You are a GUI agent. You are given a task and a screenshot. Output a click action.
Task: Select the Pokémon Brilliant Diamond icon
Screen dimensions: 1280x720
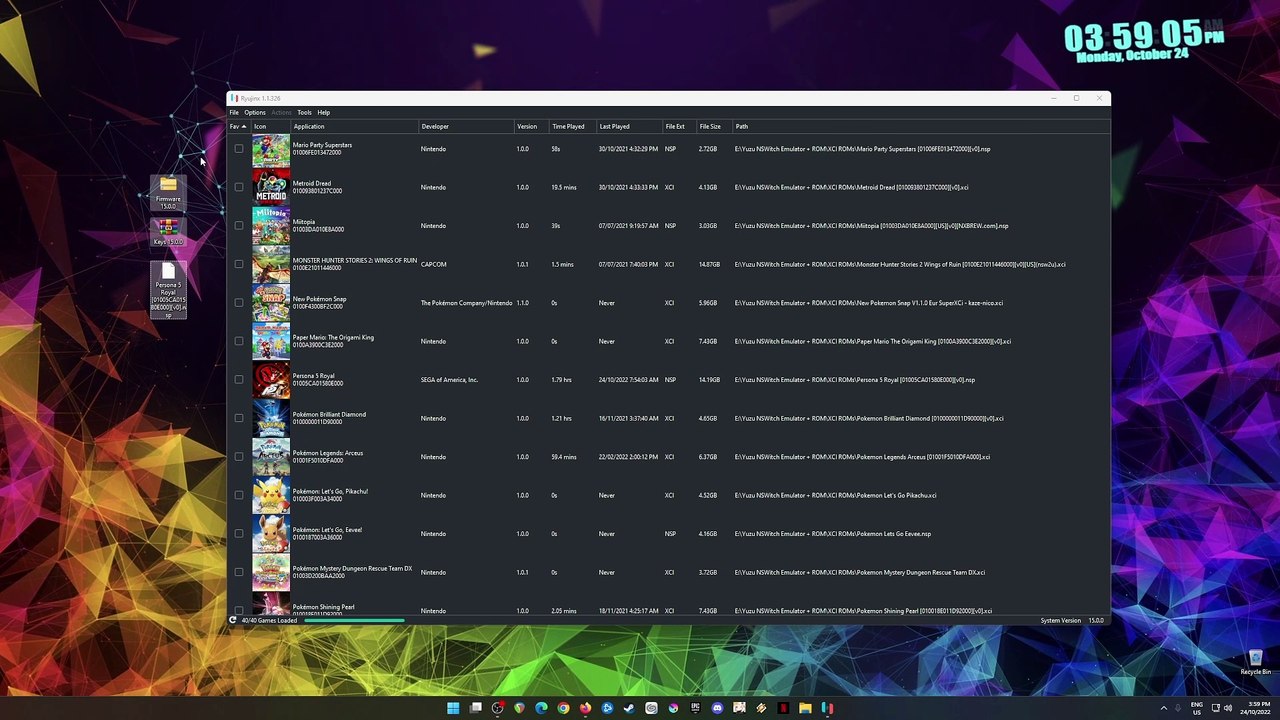tap(271, 418)
